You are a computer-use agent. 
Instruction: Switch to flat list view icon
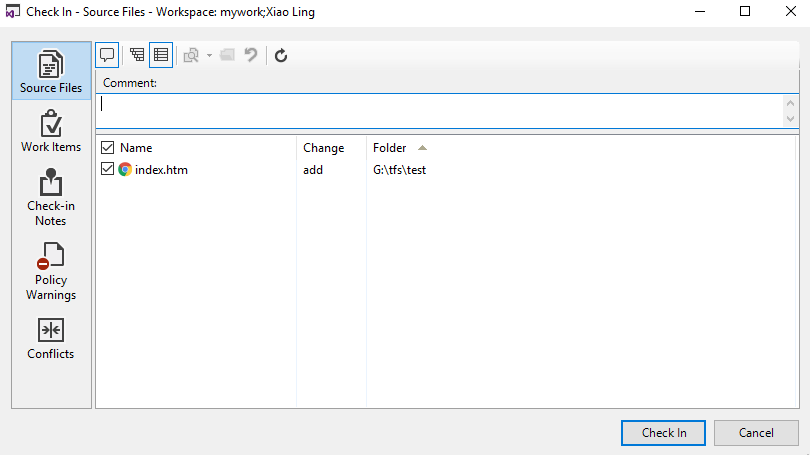[x=161, y=55]
